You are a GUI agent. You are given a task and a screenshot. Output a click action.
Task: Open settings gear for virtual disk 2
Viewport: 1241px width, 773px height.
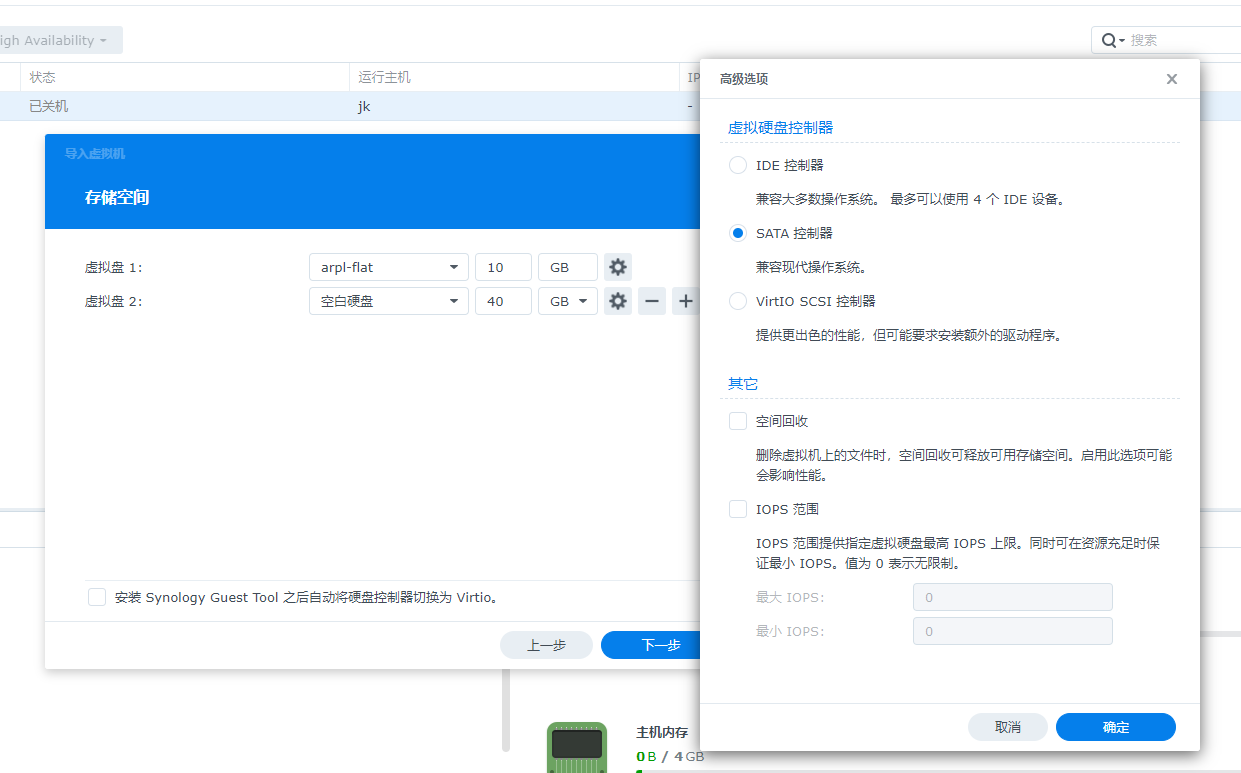coord(618,301)
